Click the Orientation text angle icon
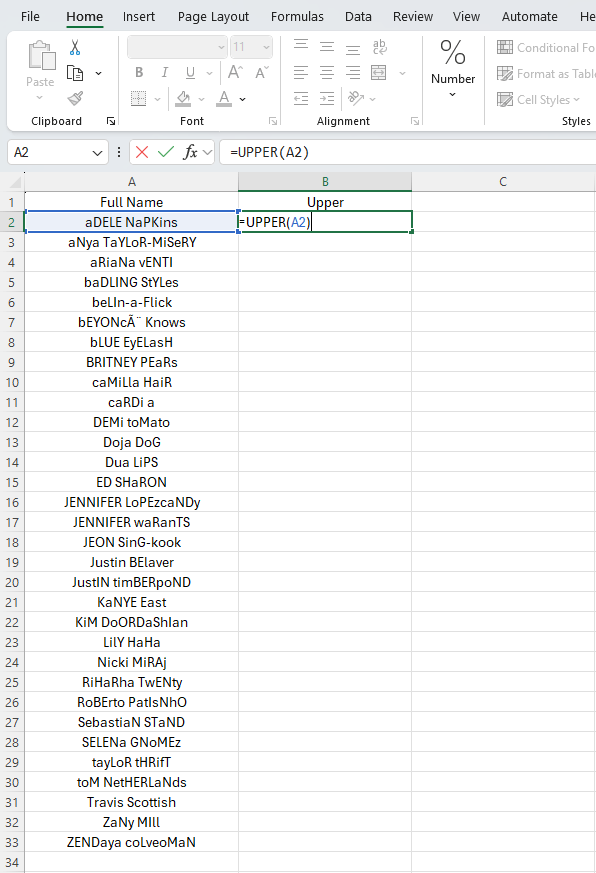Viewport: 596px width, 873px height. click(355, 99)
